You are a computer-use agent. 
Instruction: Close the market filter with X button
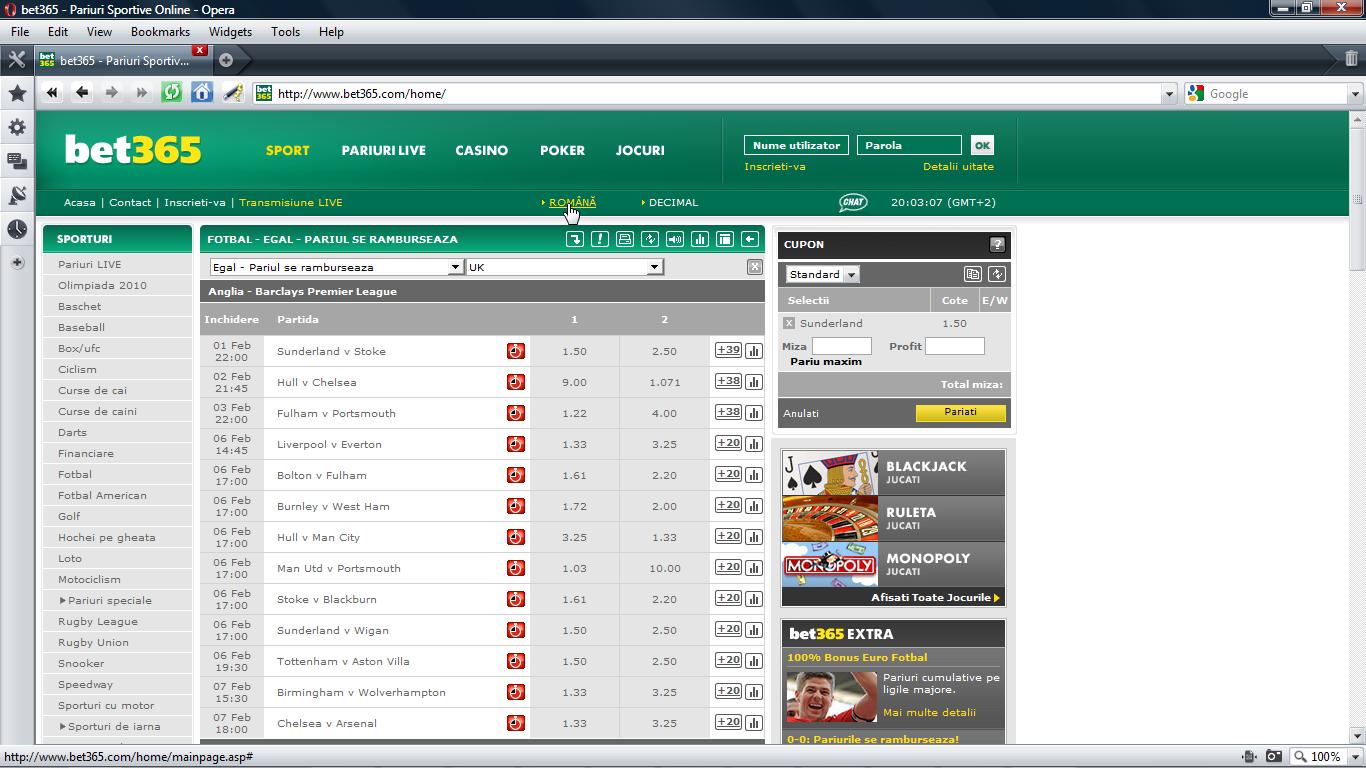pyautogui.click(x=755, y=267)
